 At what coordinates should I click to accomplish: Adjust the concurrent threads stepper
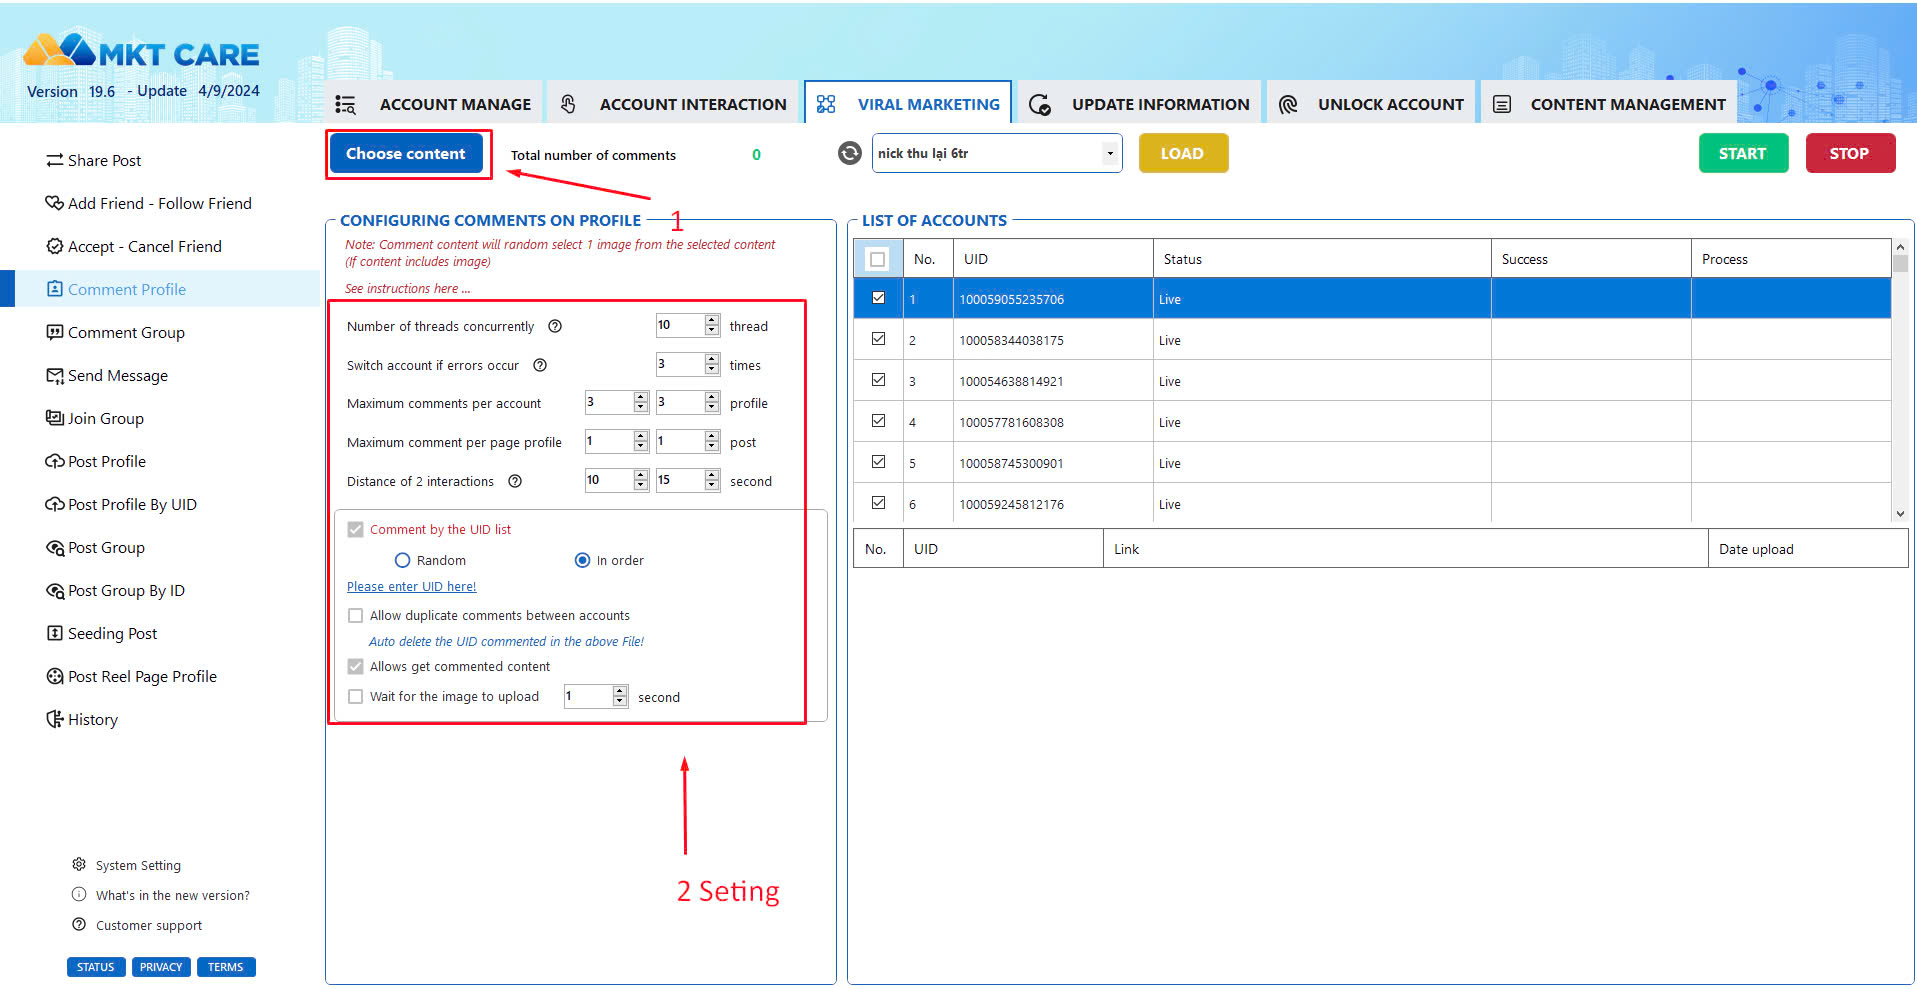click(x=712, y=325)
